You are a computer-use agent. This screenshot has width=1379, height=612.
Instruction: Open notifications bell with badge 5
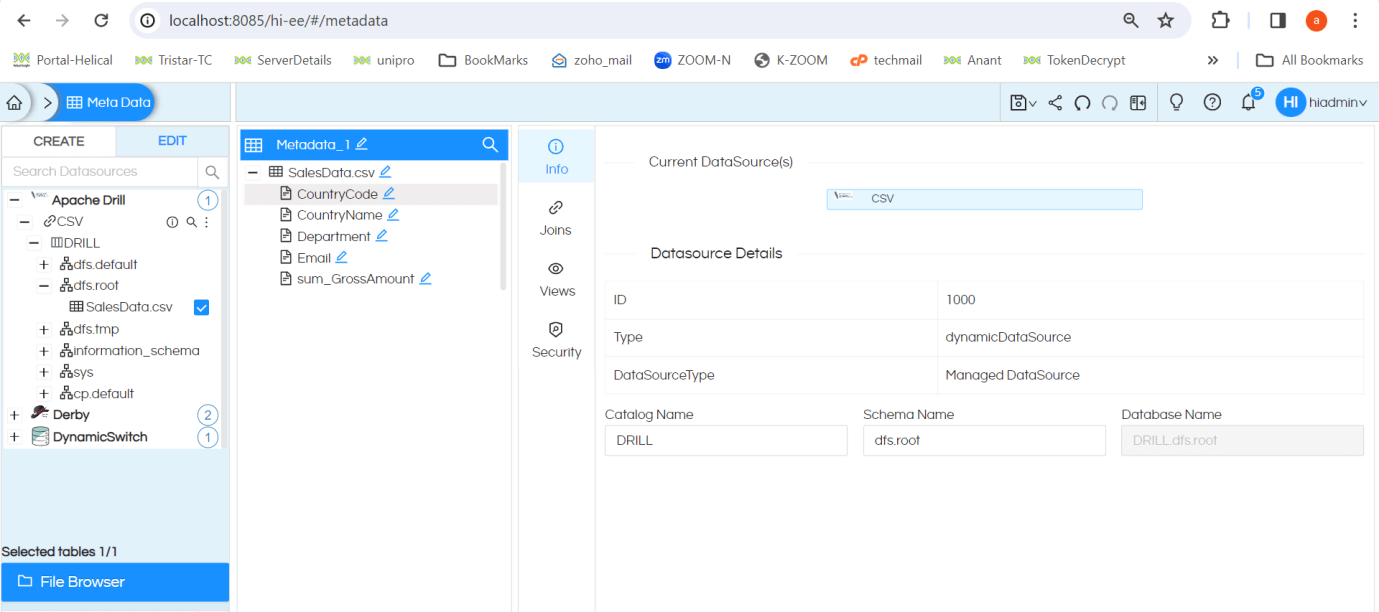(x=1249, y=102)
